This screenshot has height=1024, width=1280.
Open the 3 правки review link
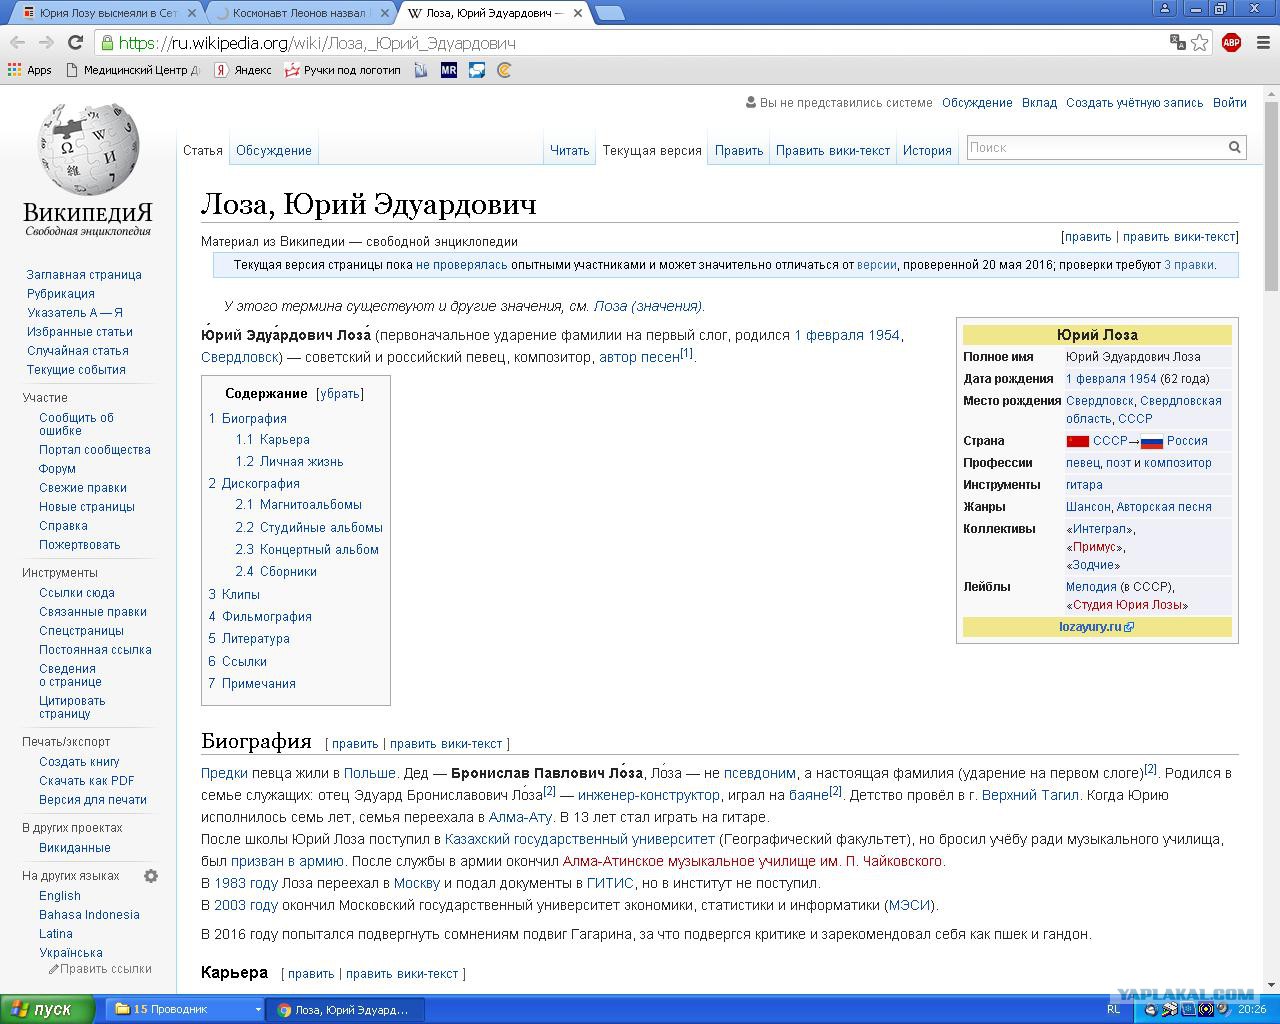point(1189,265)
